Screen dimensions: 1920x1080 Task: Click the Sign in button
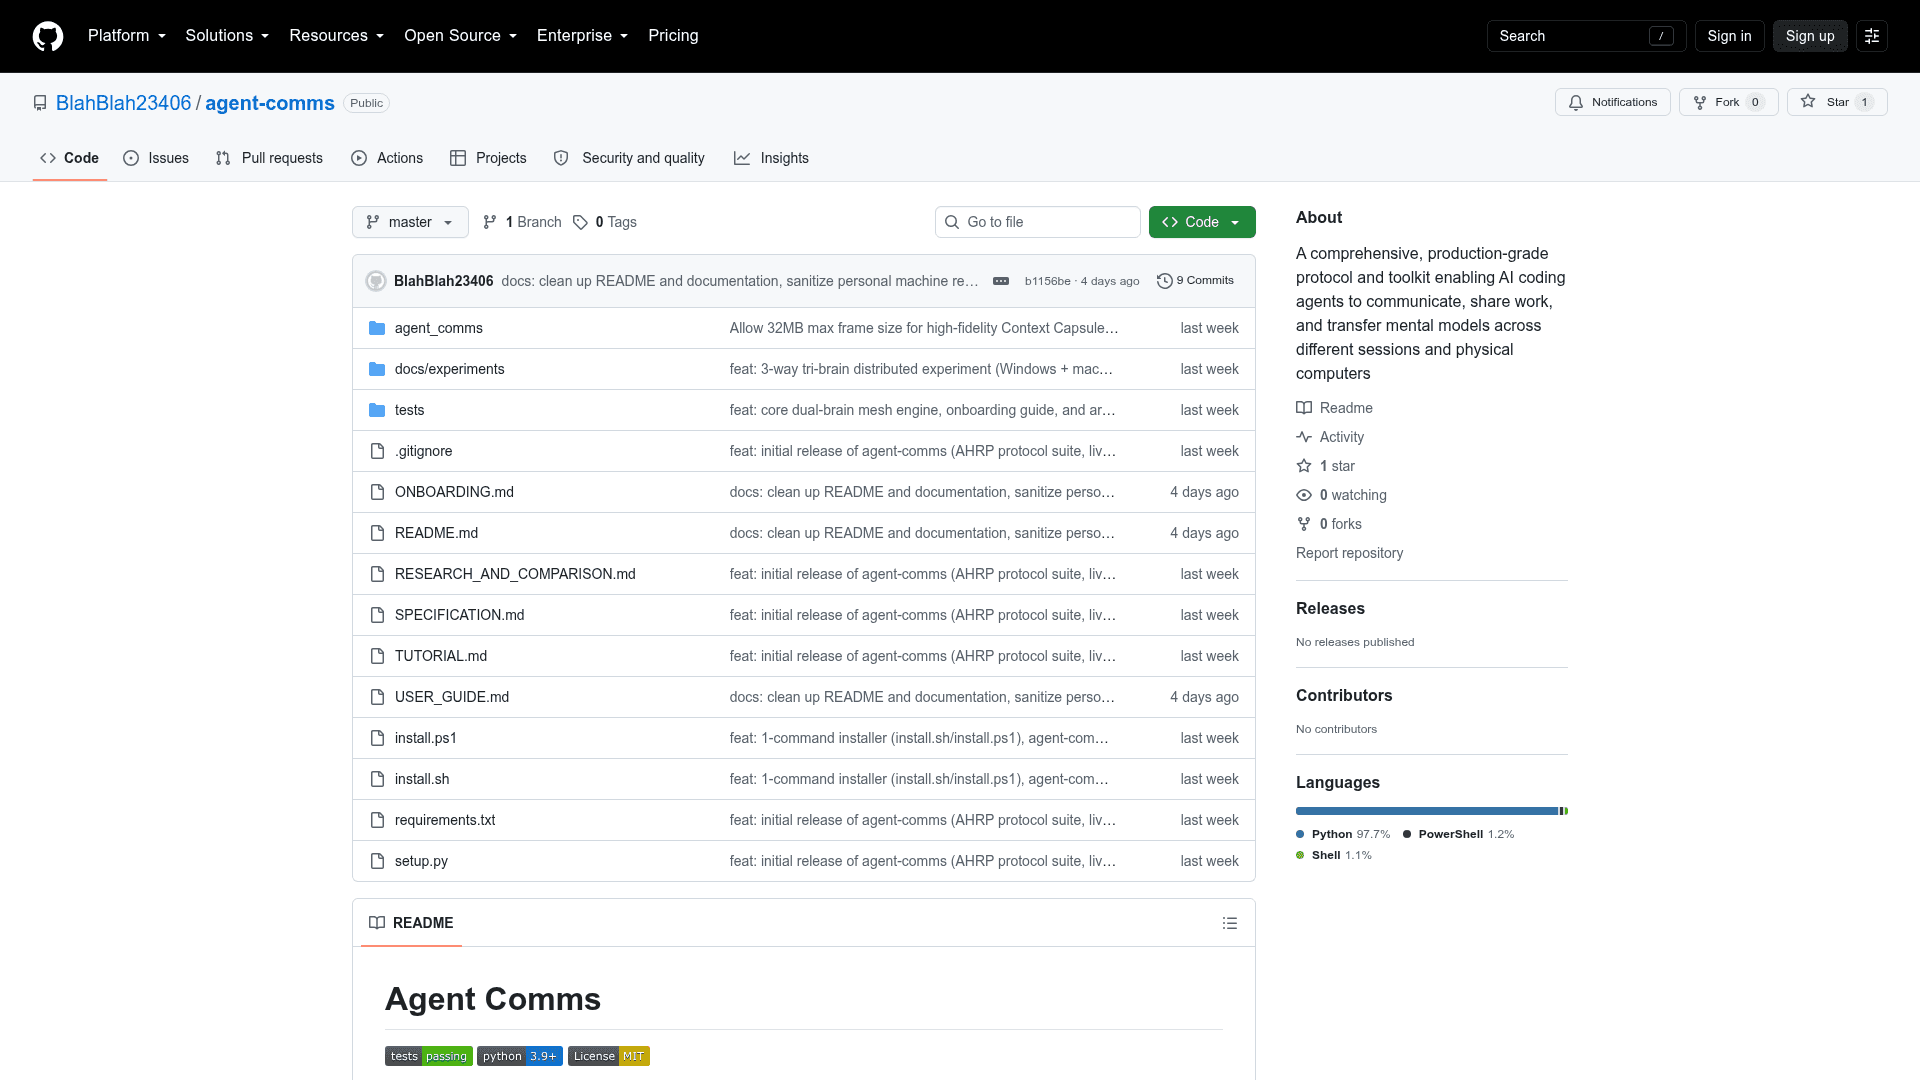pyautogui.click(x=1729, y=36)
